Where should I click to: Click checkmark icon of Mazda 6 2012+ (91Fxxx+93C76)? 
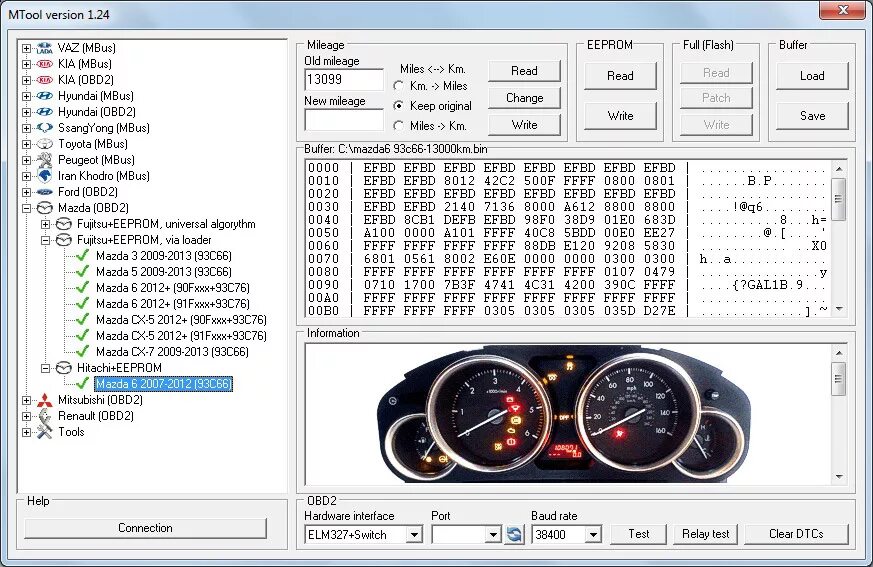pos(82,304)
